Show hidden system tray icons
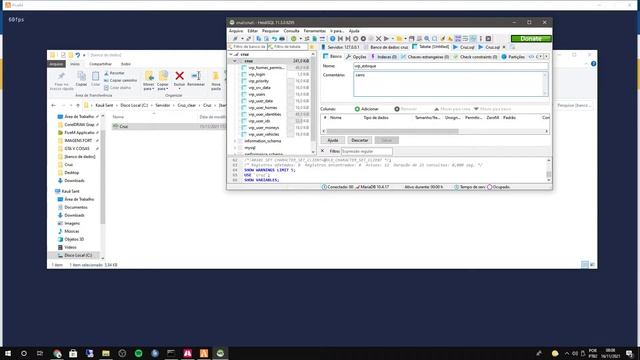Viewport: 640px width, 360px height. 567,353
